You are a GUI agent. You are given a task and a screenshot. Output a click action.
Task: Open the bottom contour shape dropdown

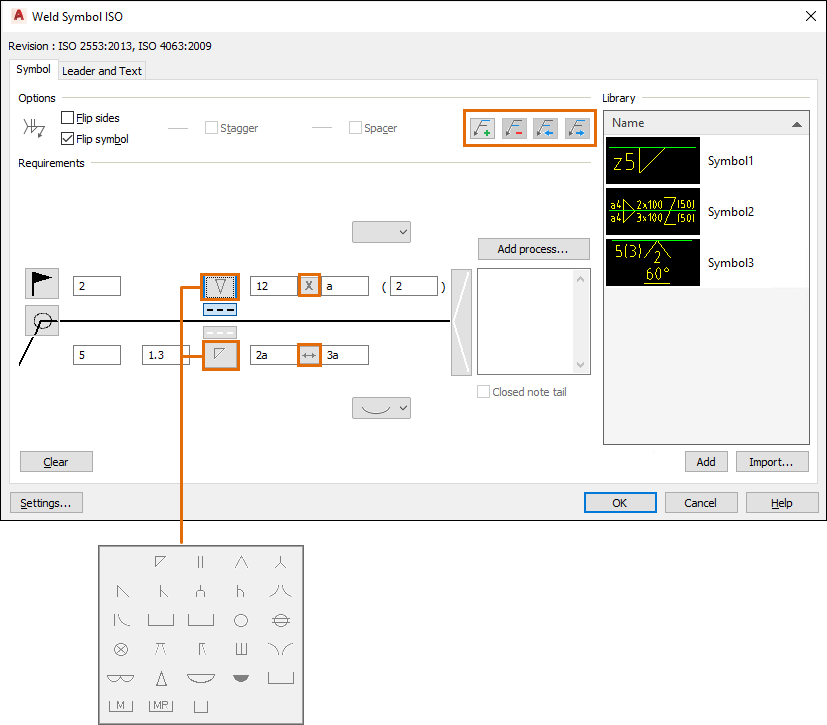[x=381, y=407]
